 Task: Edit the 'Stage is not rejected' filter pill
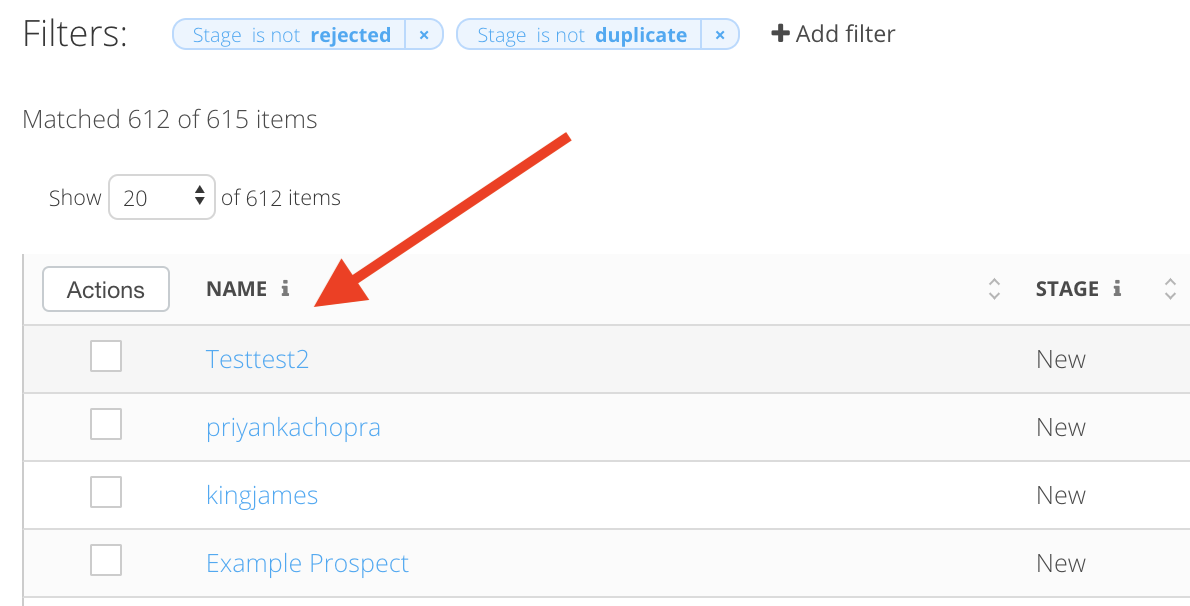pyautogui.click(x=291, y=35)
